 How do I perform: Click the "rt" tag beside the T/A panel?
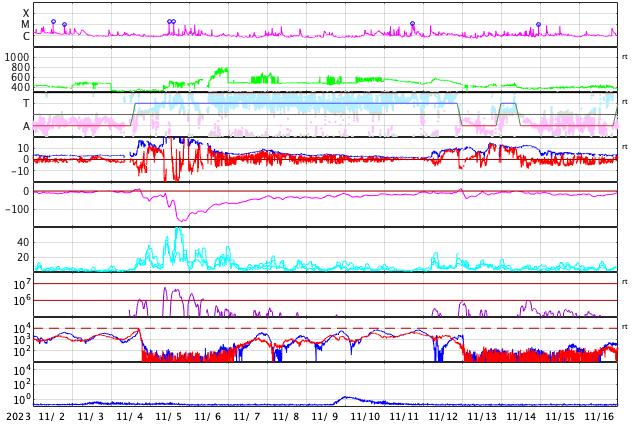coord(625,102)
